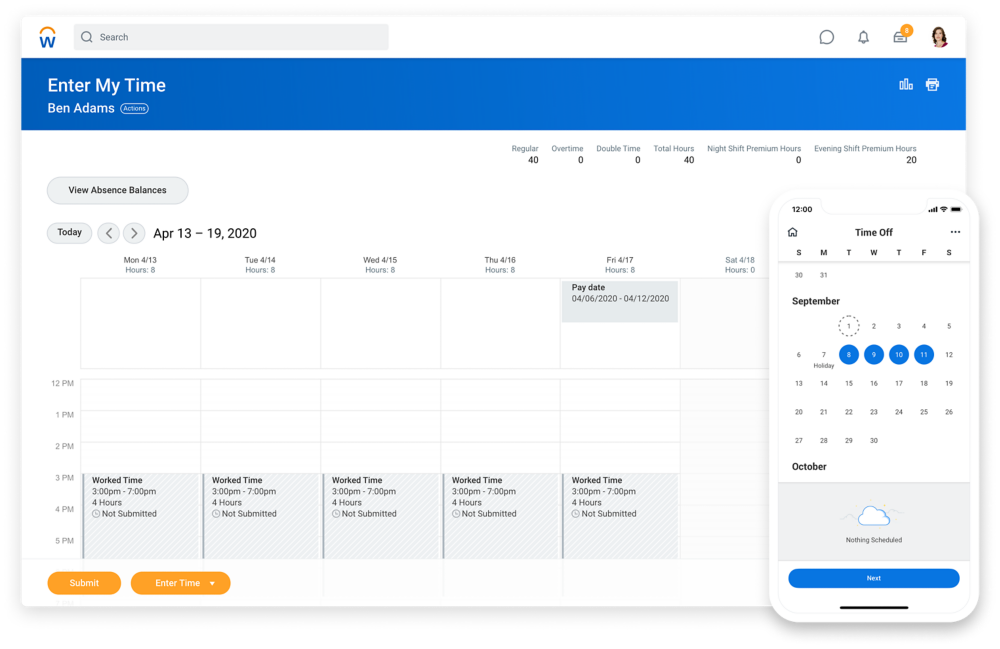This screenshot has width=1000, height=649.
Task: Click the Workday logo home icon
Action: [x=47, y=37]
